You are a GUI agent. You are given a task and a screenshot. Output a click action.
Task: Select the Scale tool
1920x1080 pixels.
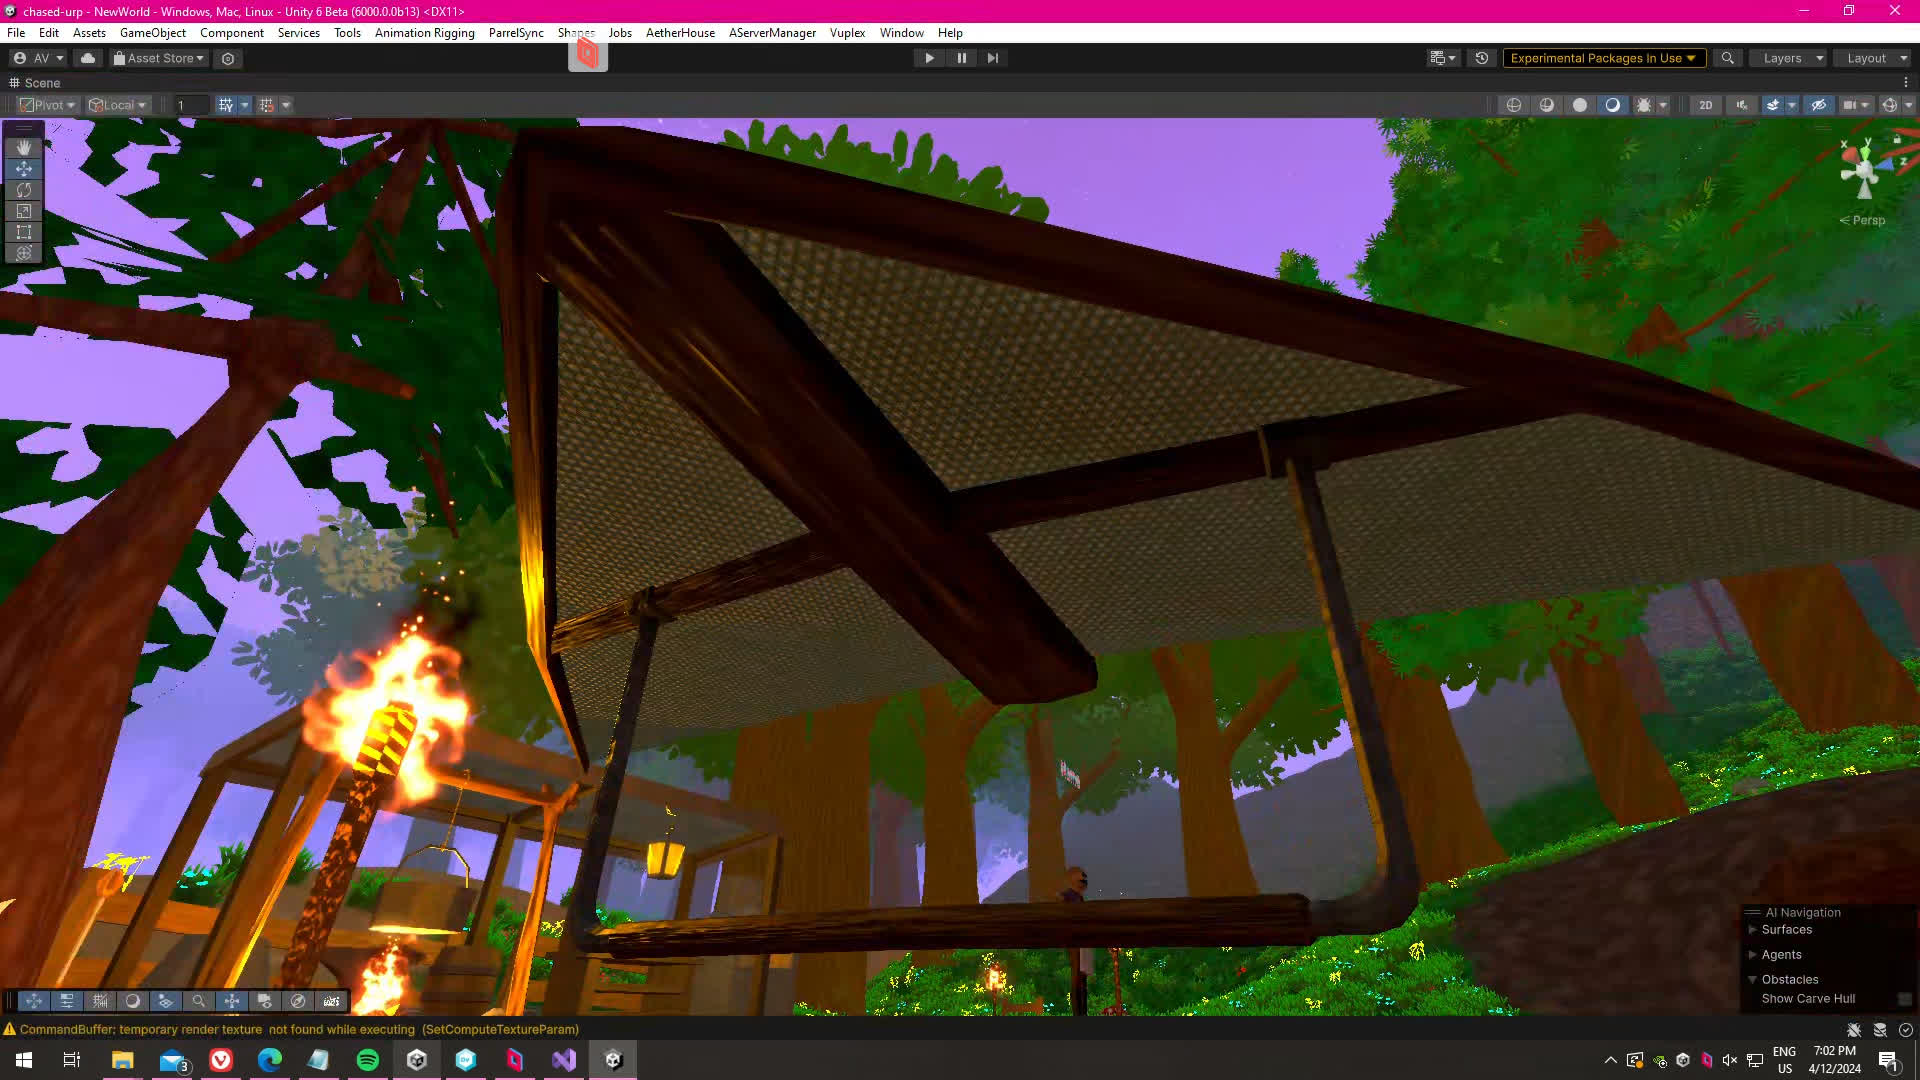pyautogui.click(x=24, y=211)
